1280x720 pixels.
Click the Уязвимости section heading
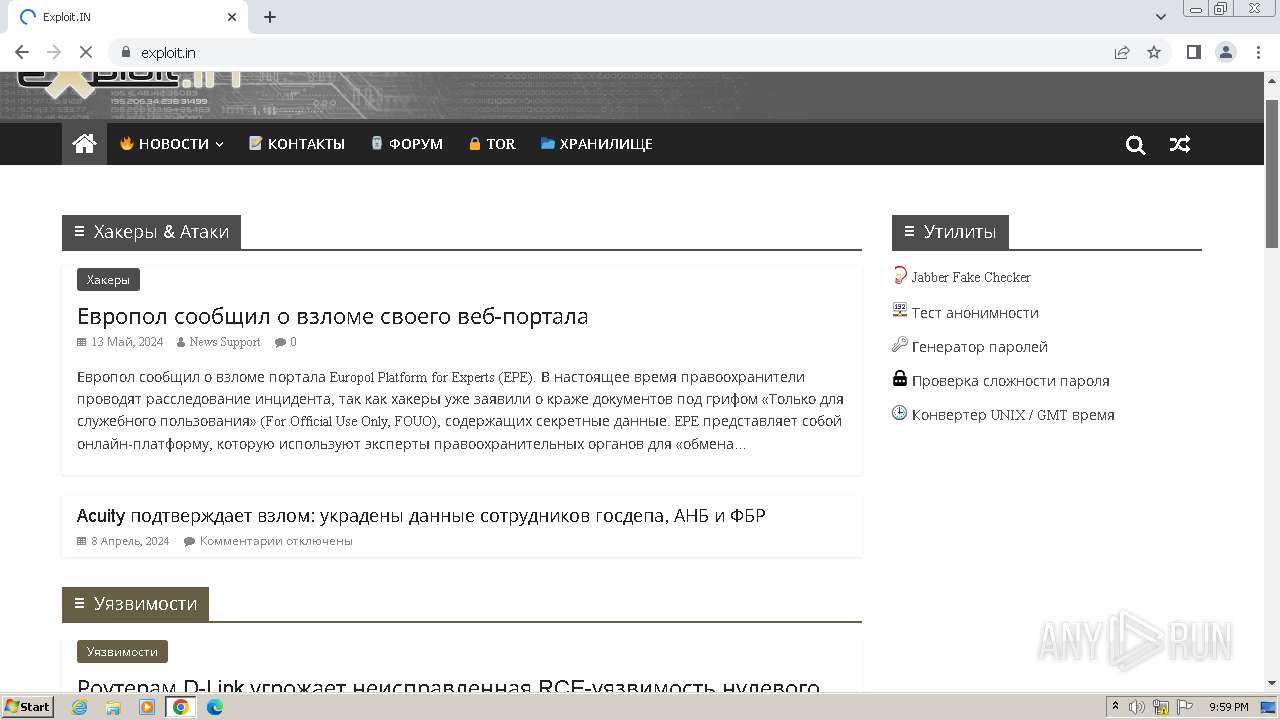135,604
